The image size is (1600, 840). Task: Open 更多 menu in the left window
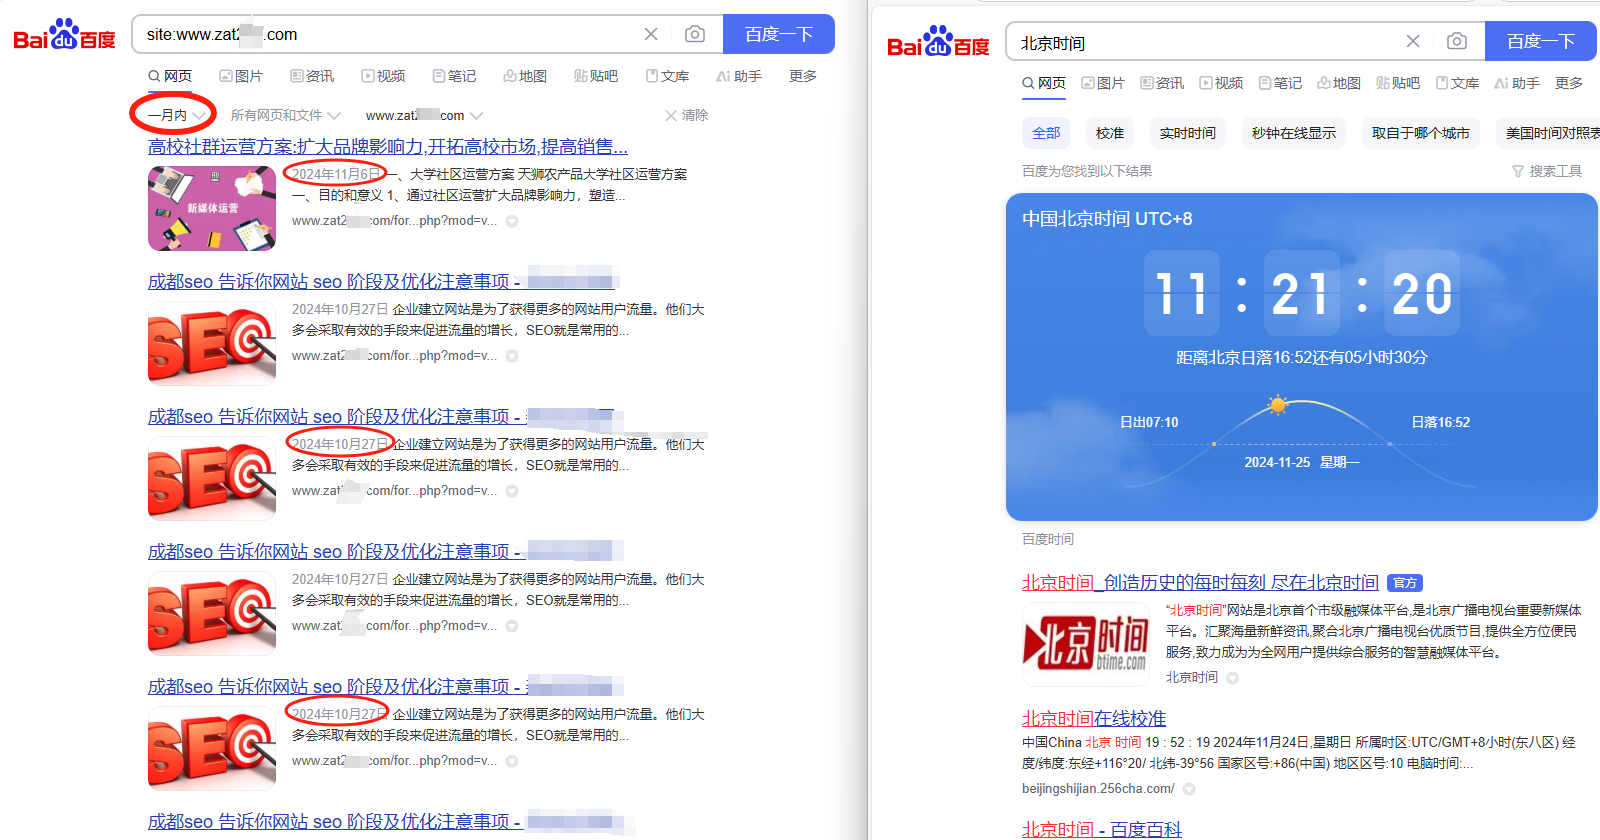803,76
